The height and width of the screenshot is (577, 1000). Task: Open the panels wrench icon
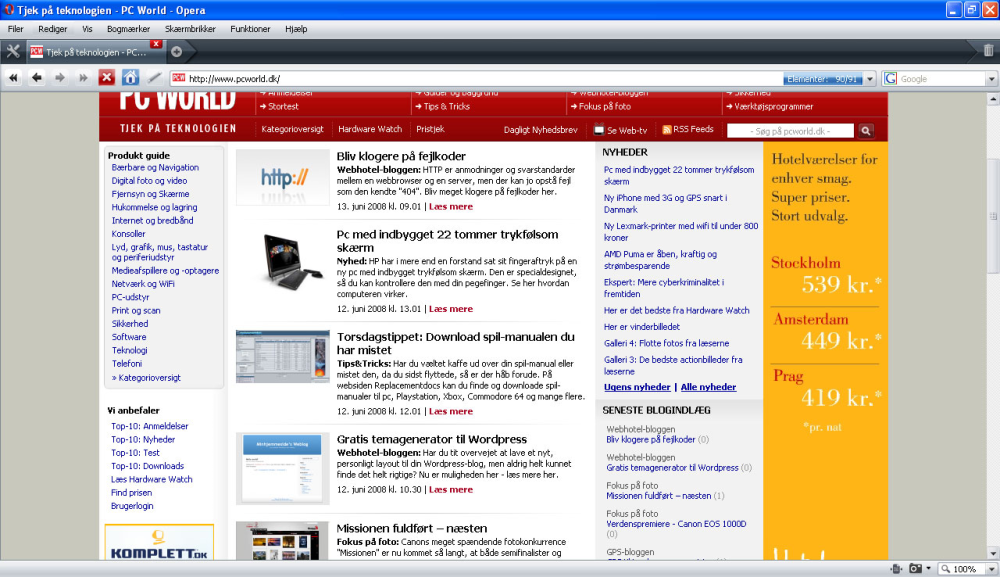pos(13,52)
